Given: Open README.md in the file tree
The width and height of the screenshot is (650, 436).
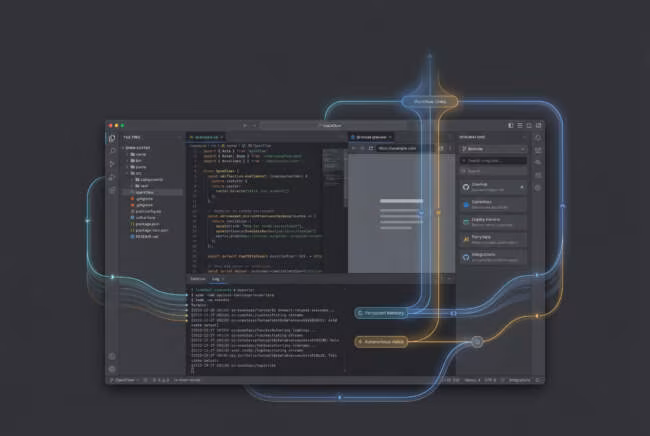Looking at the screenshot, I should [144, 236].
